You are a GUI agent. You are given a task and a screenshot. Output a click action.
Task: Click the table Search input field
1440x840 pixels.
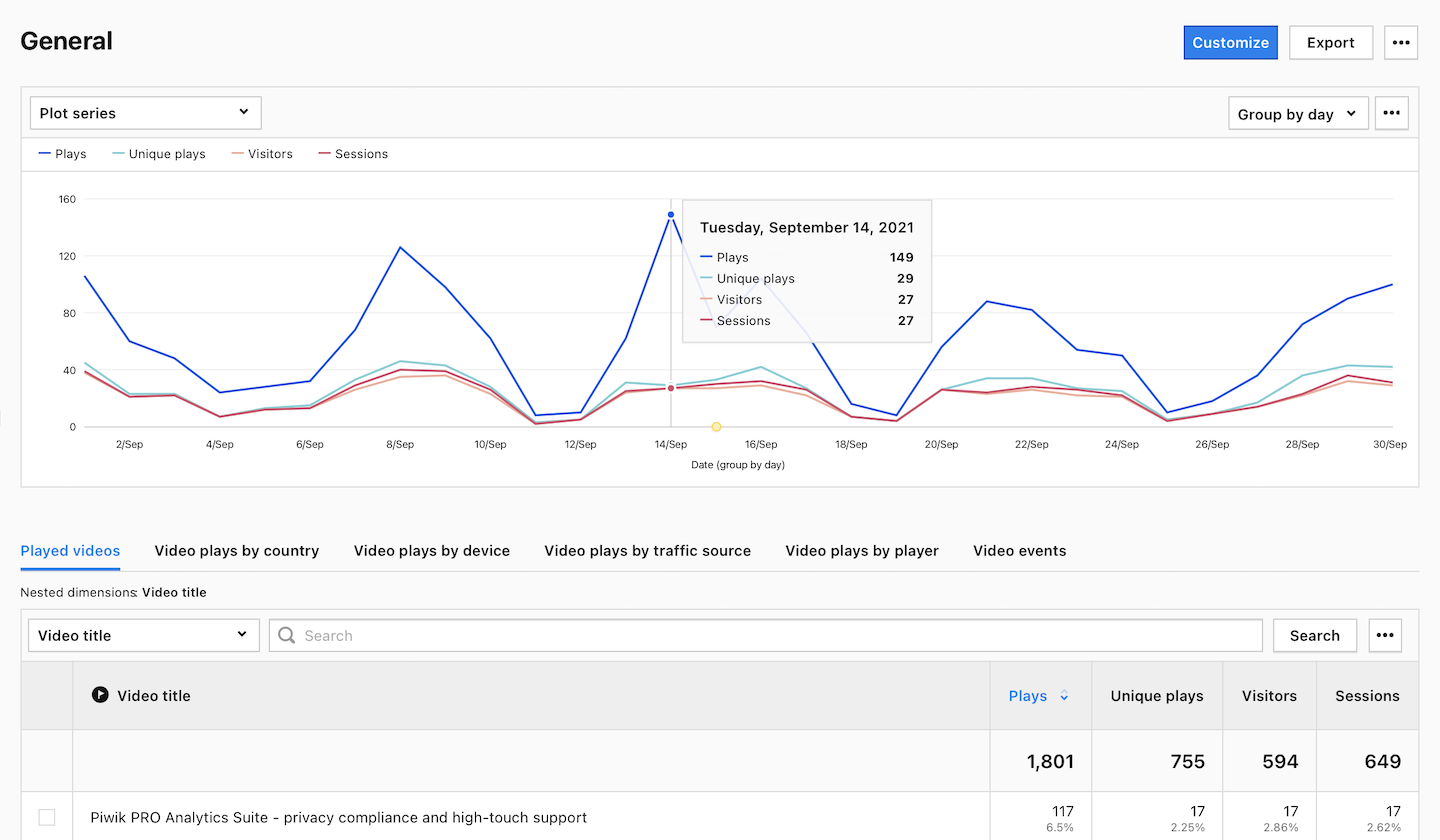pyautogui.click(x=766, y=635)
